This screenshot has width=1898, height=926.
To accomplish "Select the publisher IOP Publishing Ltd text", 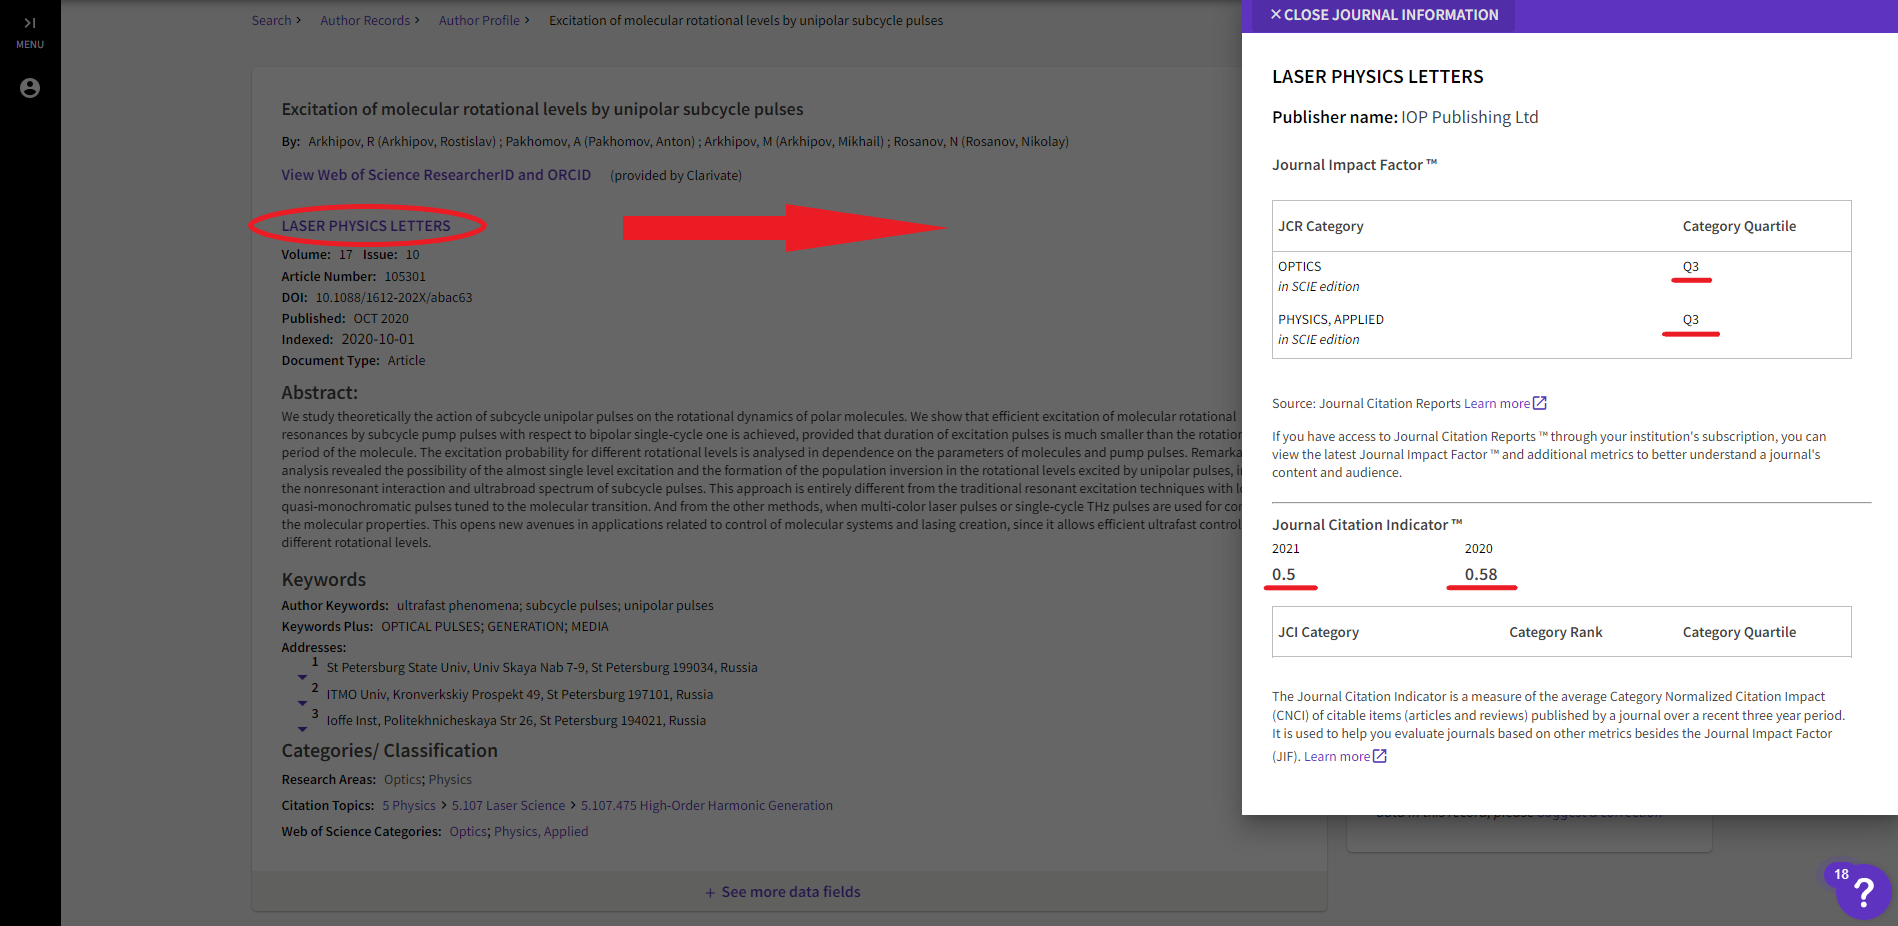I will [1470, 117].
